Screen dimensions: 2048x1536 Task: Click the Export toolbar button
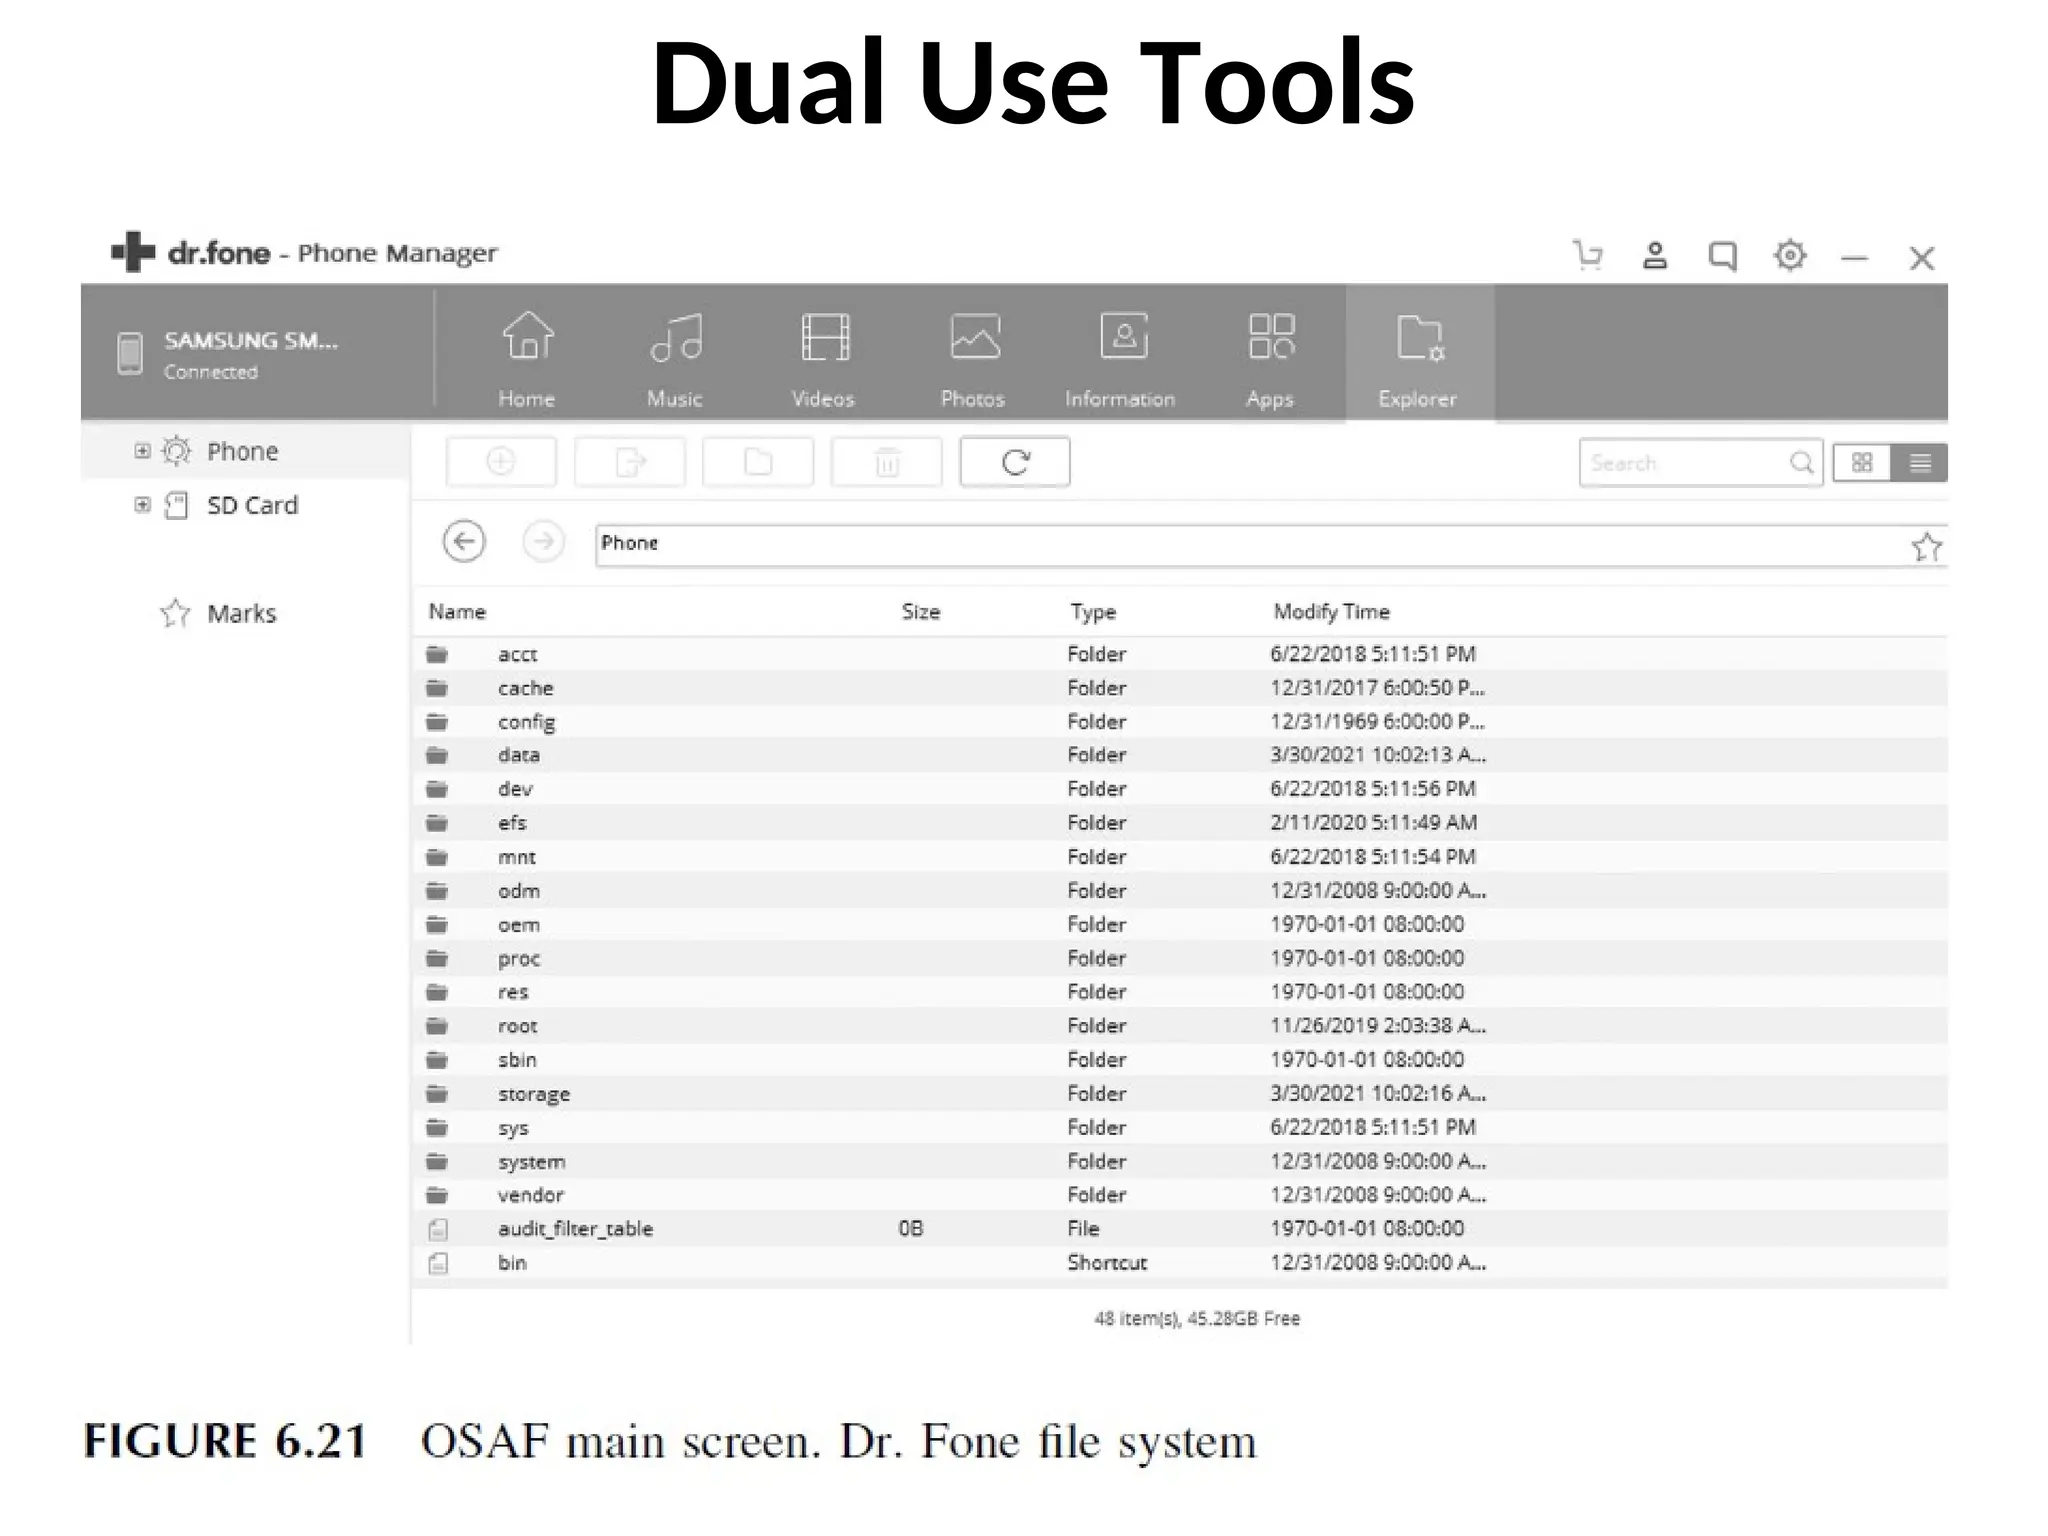point(629,462)
